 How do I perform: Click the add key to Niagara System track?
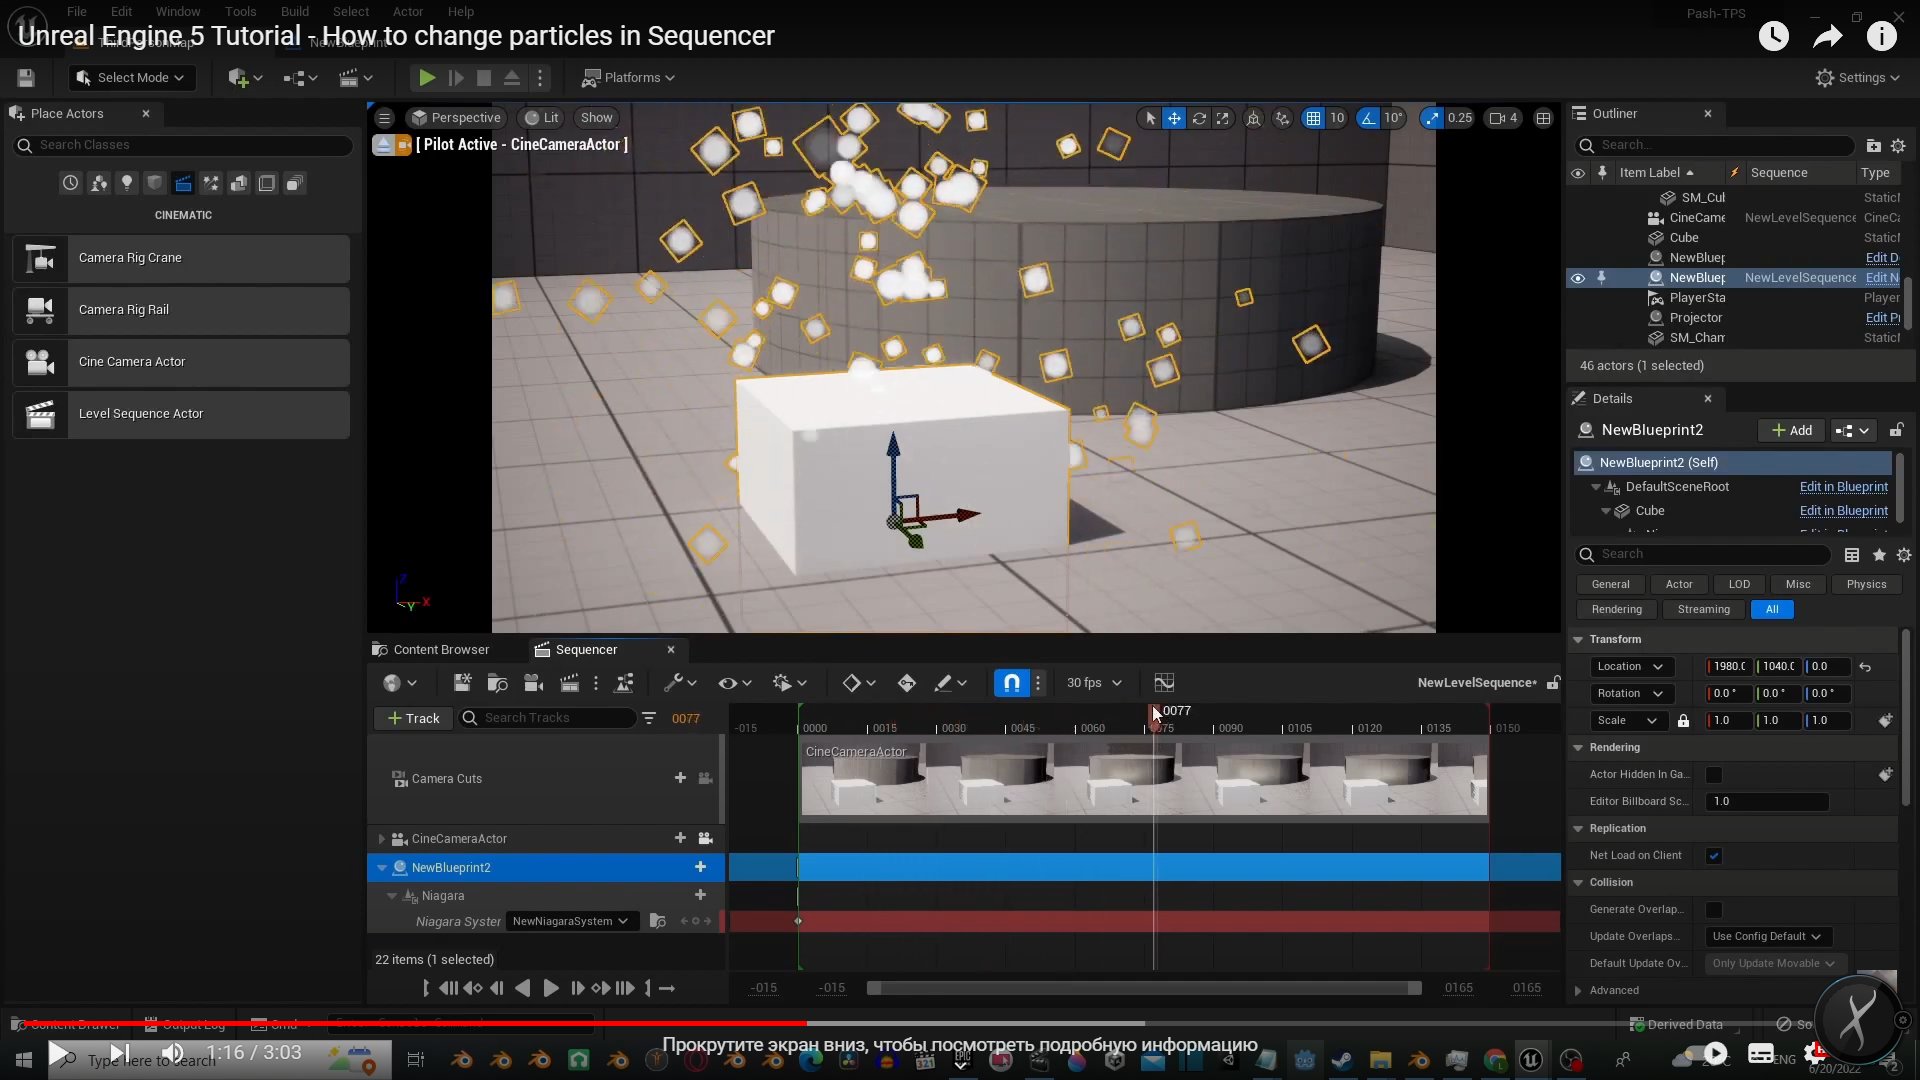696,921
